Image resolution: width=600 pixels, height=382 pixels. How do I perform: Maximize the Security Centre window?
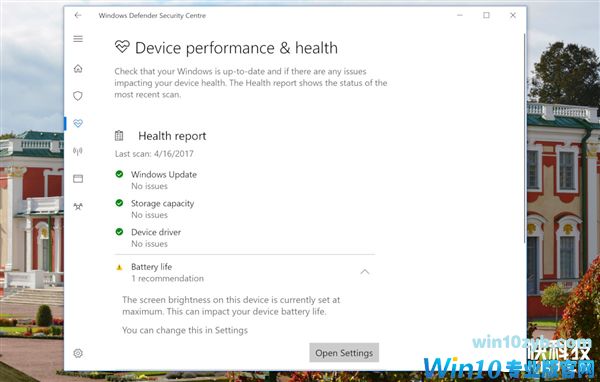(486, 15)
